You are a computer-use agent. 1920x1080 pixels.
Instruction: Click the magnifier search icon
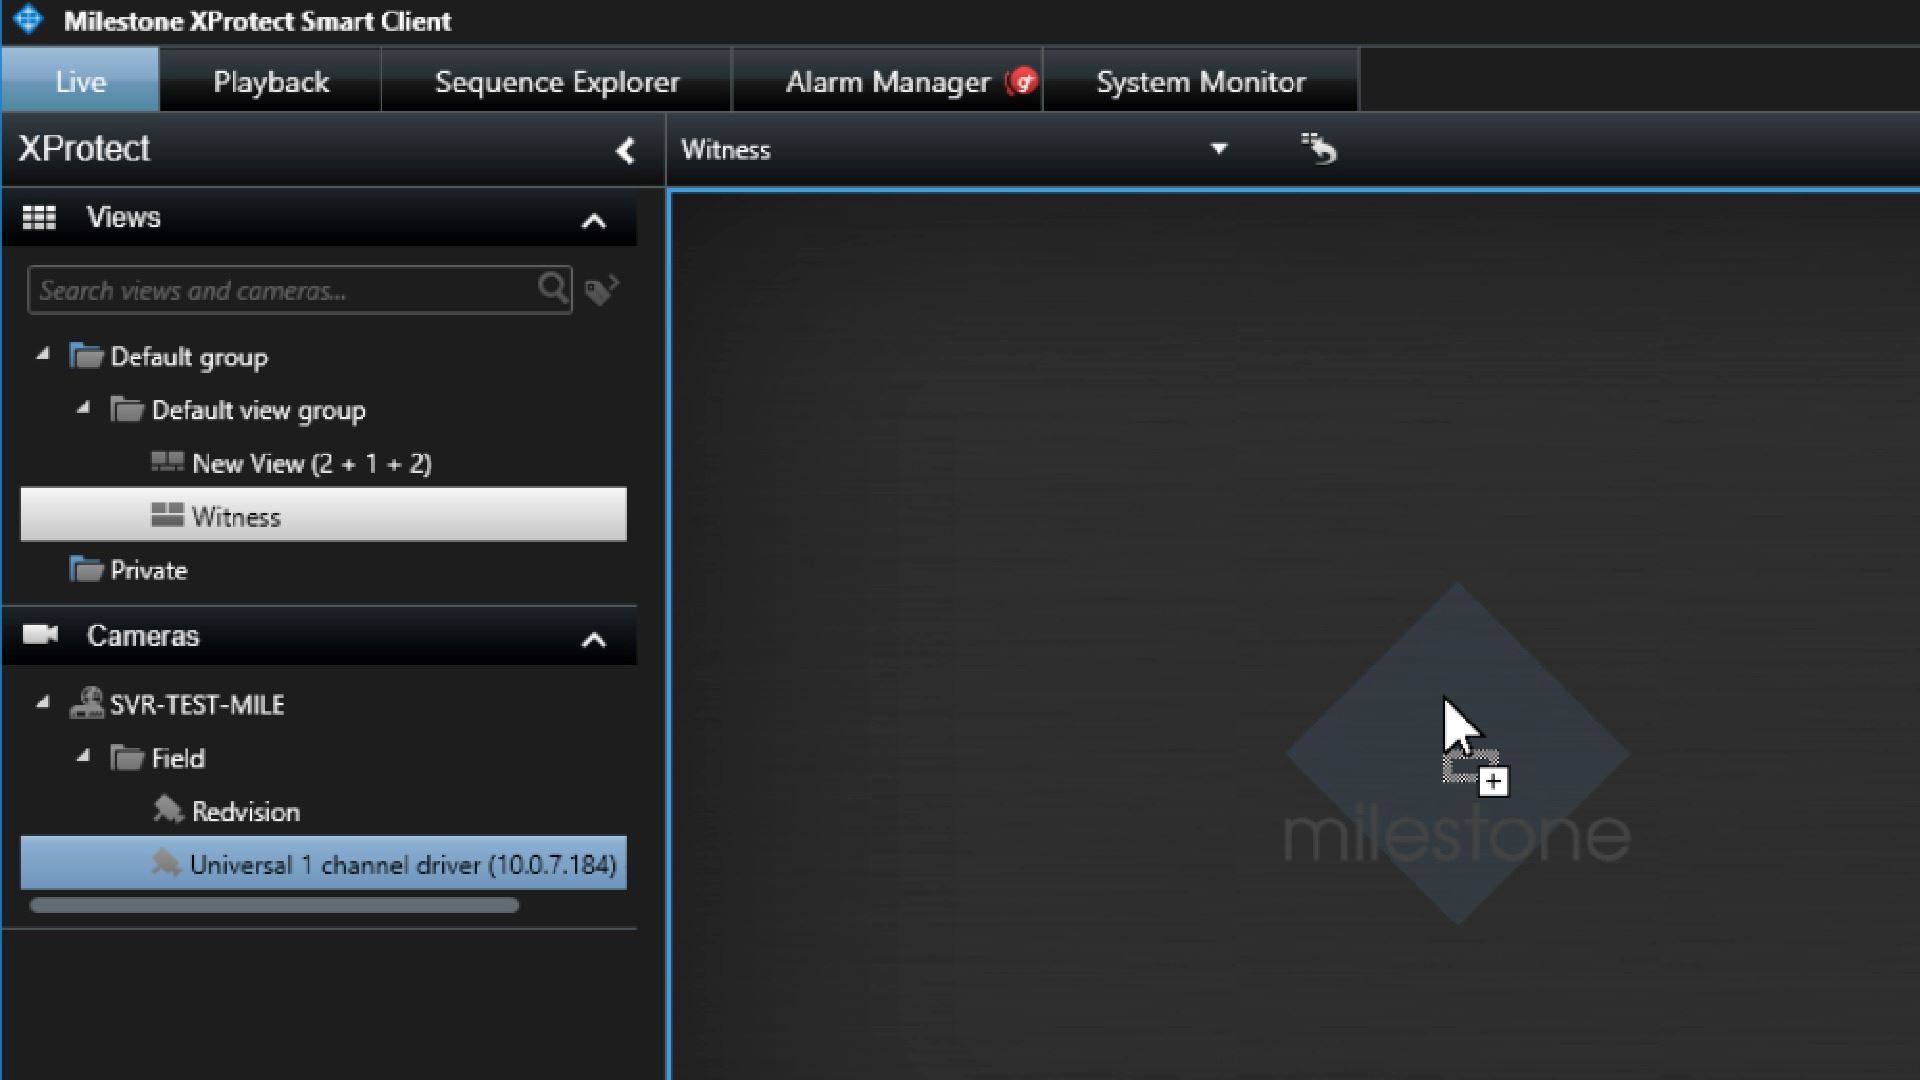coord(553,288)
